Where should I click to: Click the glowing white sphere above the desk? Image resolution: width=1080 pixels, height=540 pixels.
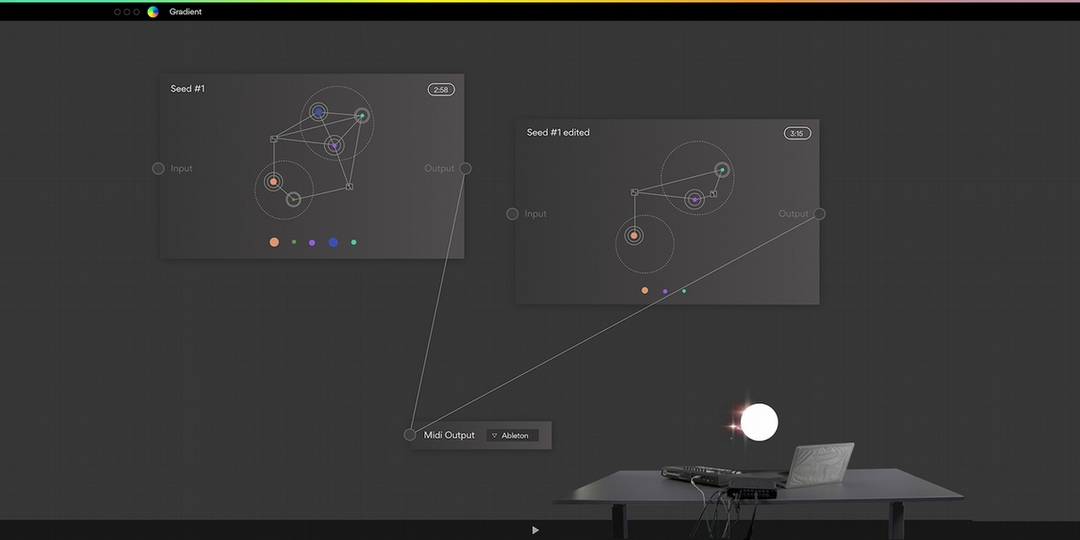[x=759, y=422]
